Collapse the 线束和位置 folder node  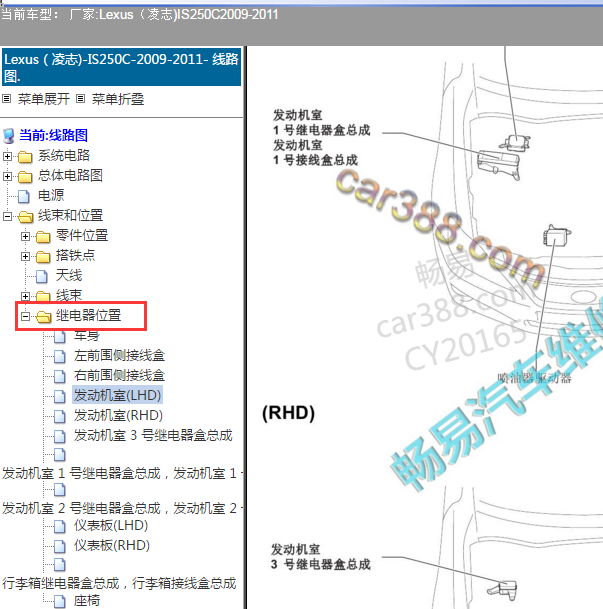[7, 216]
